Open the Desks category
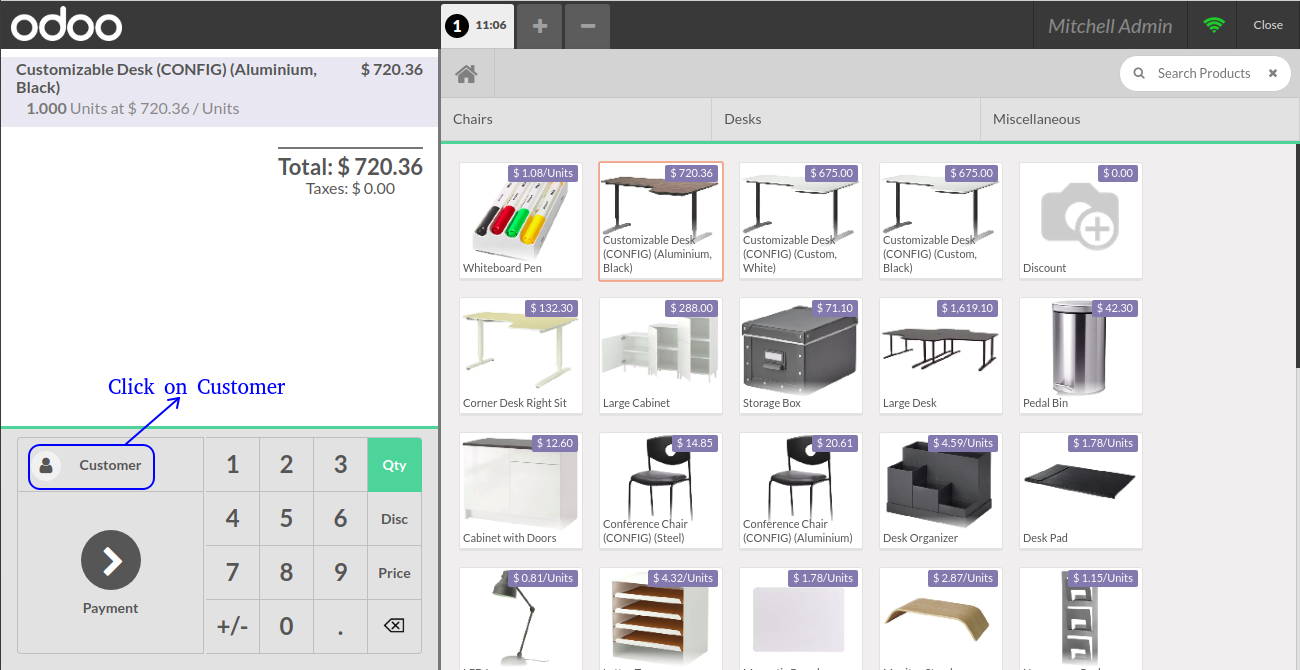The image size is (1300, 670). click(x=846, y=119)
